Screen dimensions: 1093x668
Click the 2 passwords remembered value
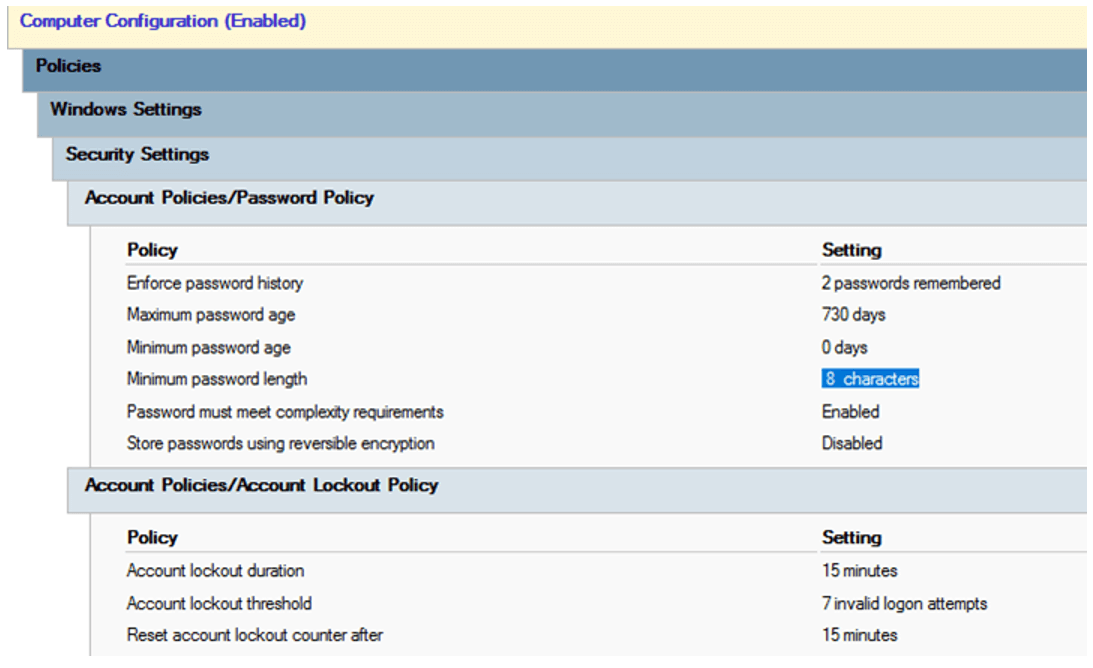910,283
